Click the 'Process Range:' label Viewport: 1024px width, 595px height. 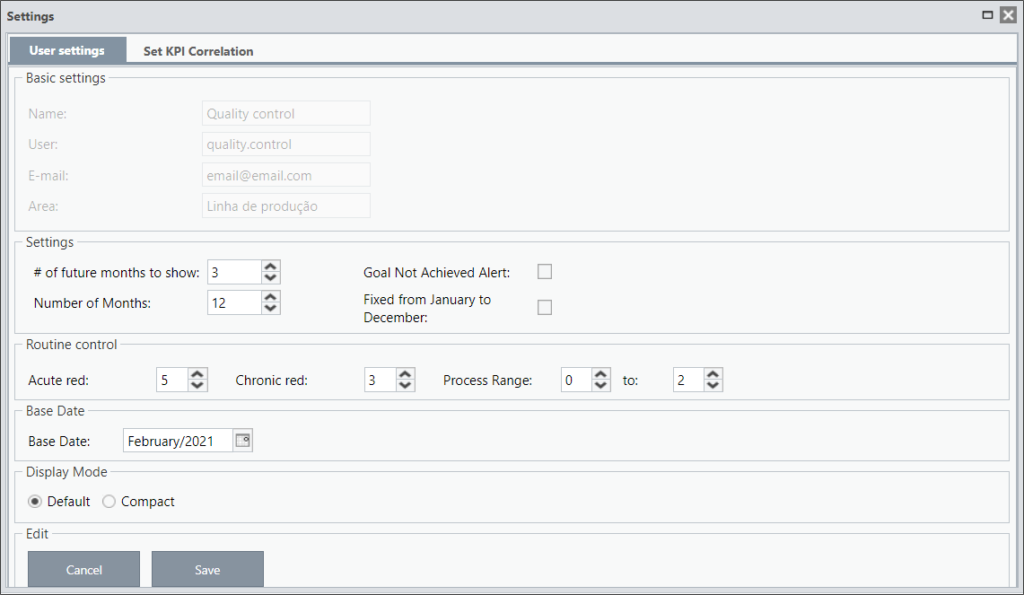487,380
